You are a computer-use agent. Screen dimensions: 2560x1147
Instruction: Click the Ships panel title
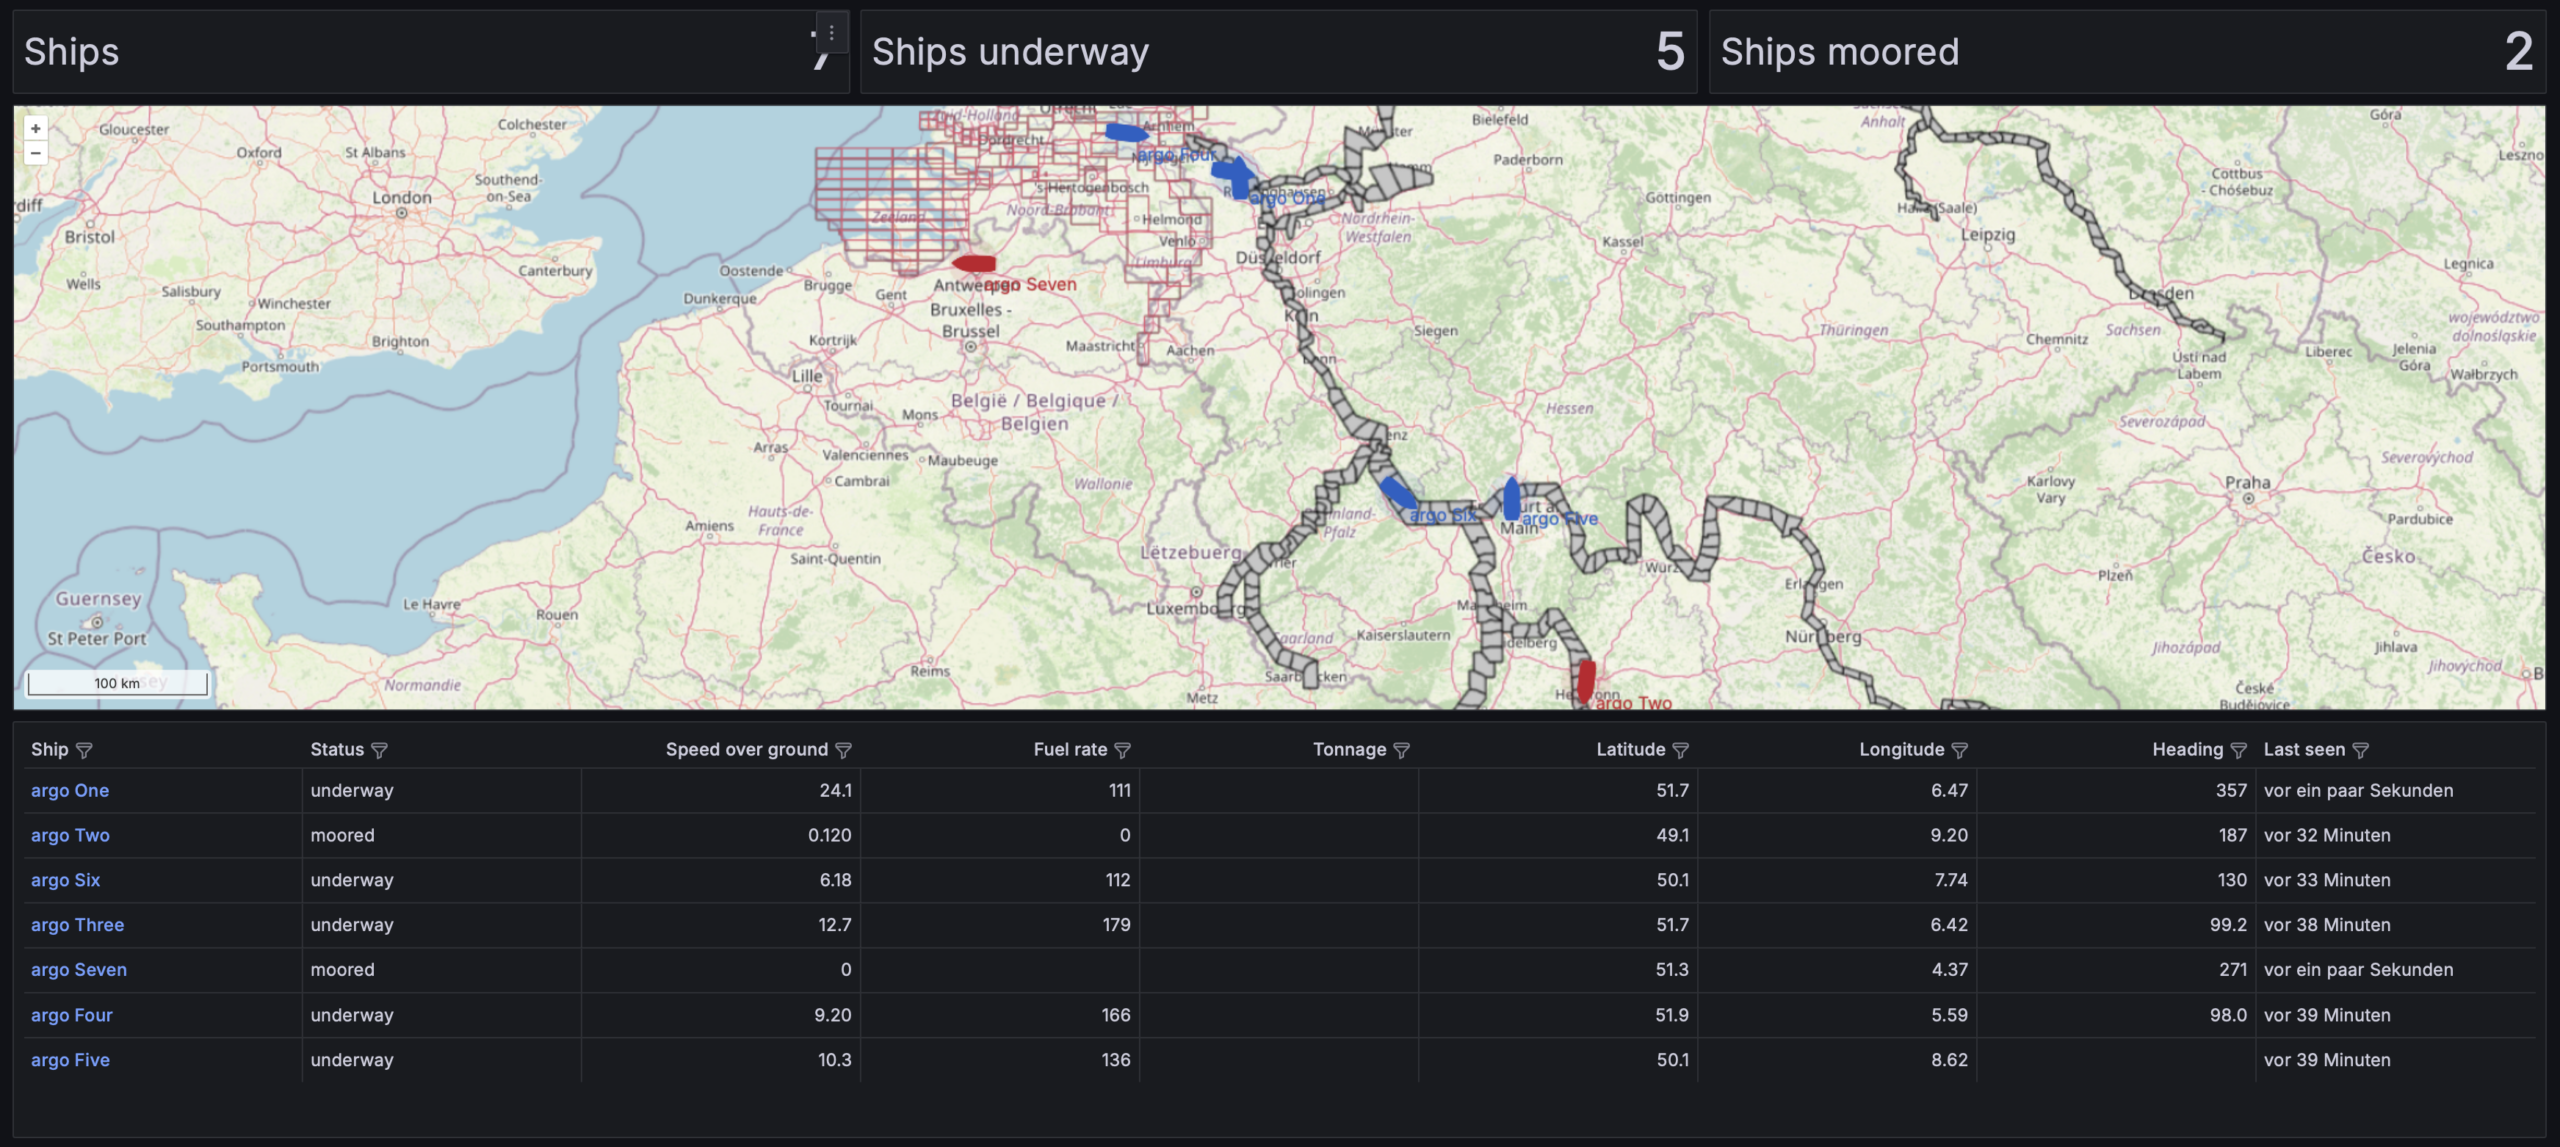[x=71, y=52]
